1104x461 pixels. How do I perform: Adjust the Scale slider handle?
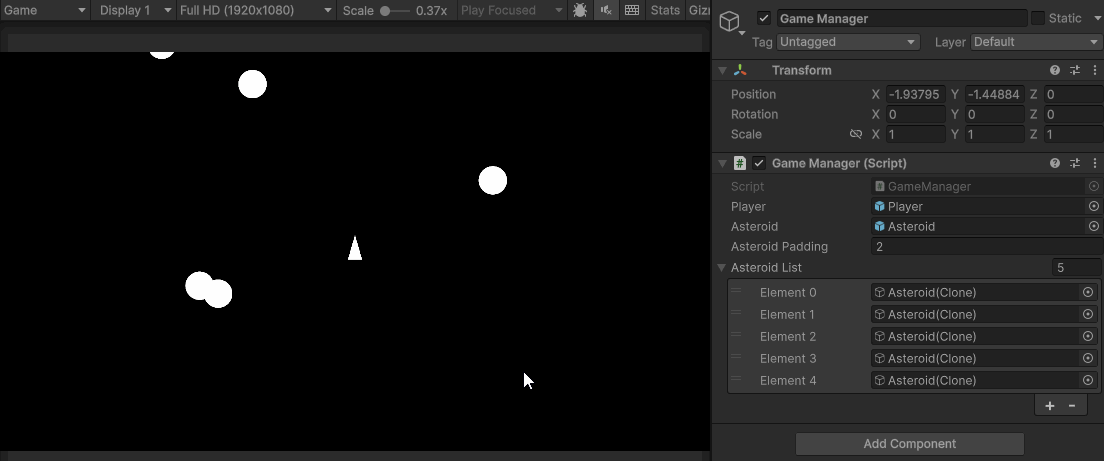(x=385, y=11)
